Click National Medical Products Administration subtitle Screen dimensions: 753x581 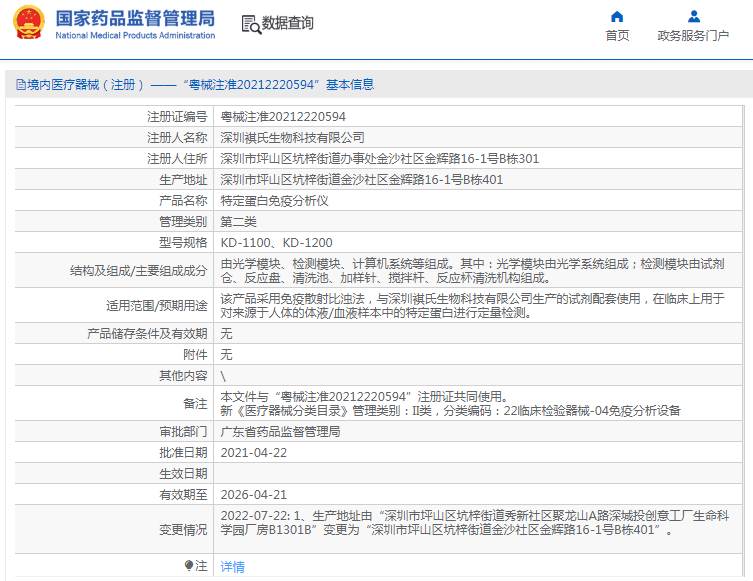[135, 36]
